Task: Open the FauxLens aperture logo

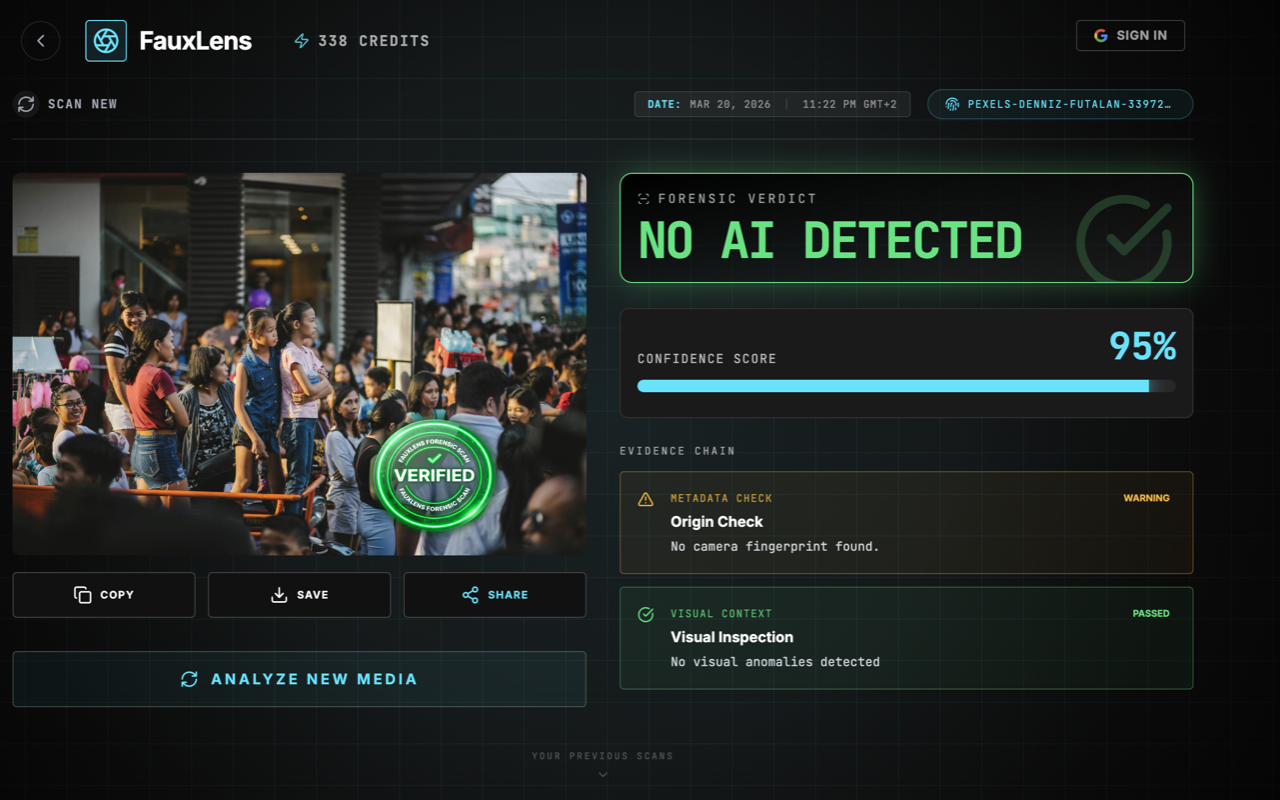Action: (106, 41)
